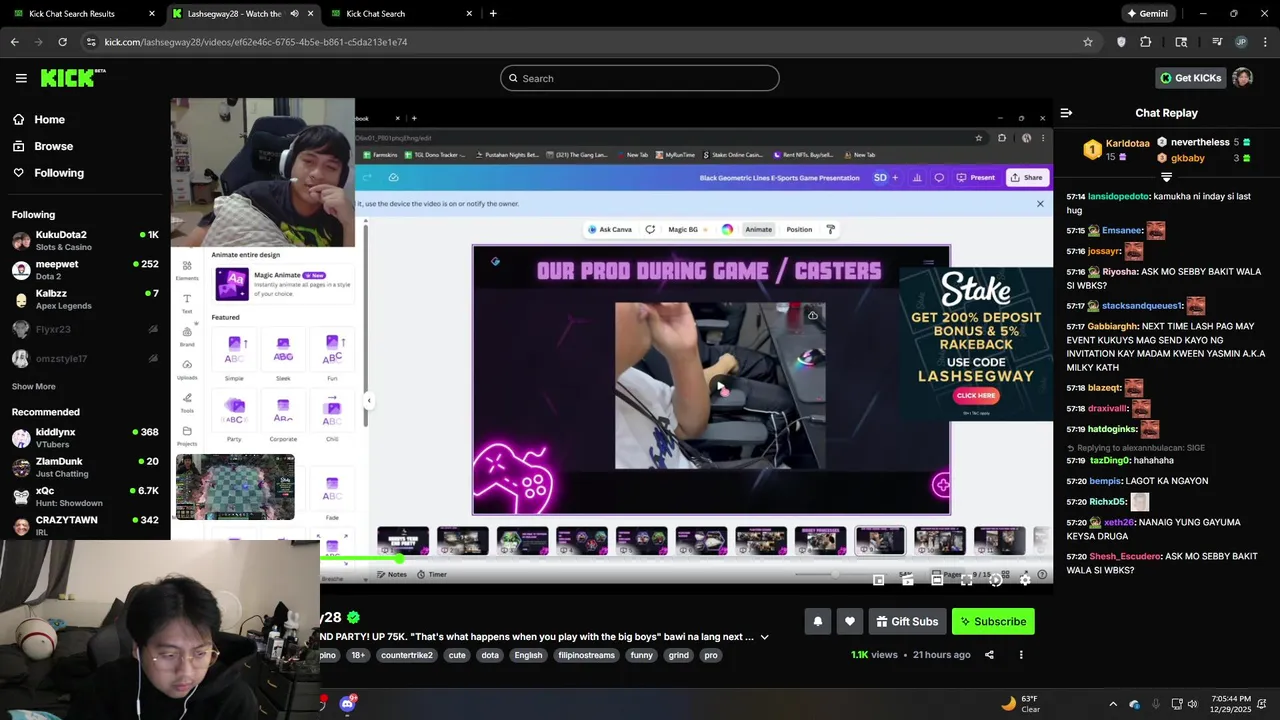This screenshot has width=1280, height=720.
Task: Click the Kick logo
Action: [73, 78]
